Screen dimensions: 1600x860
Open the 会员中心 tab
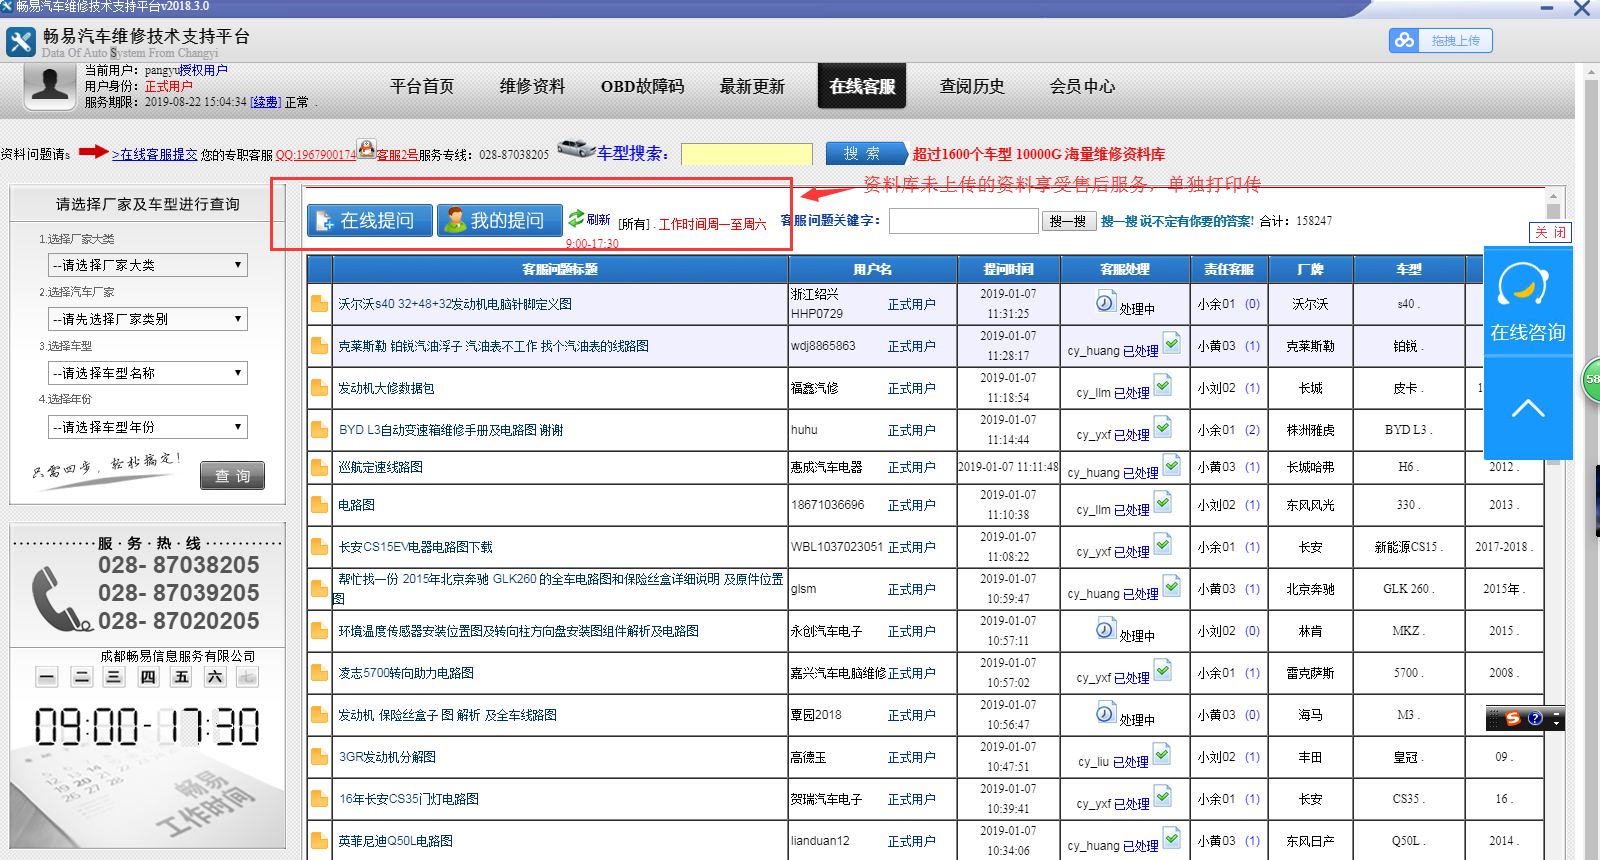[1082, 87]
